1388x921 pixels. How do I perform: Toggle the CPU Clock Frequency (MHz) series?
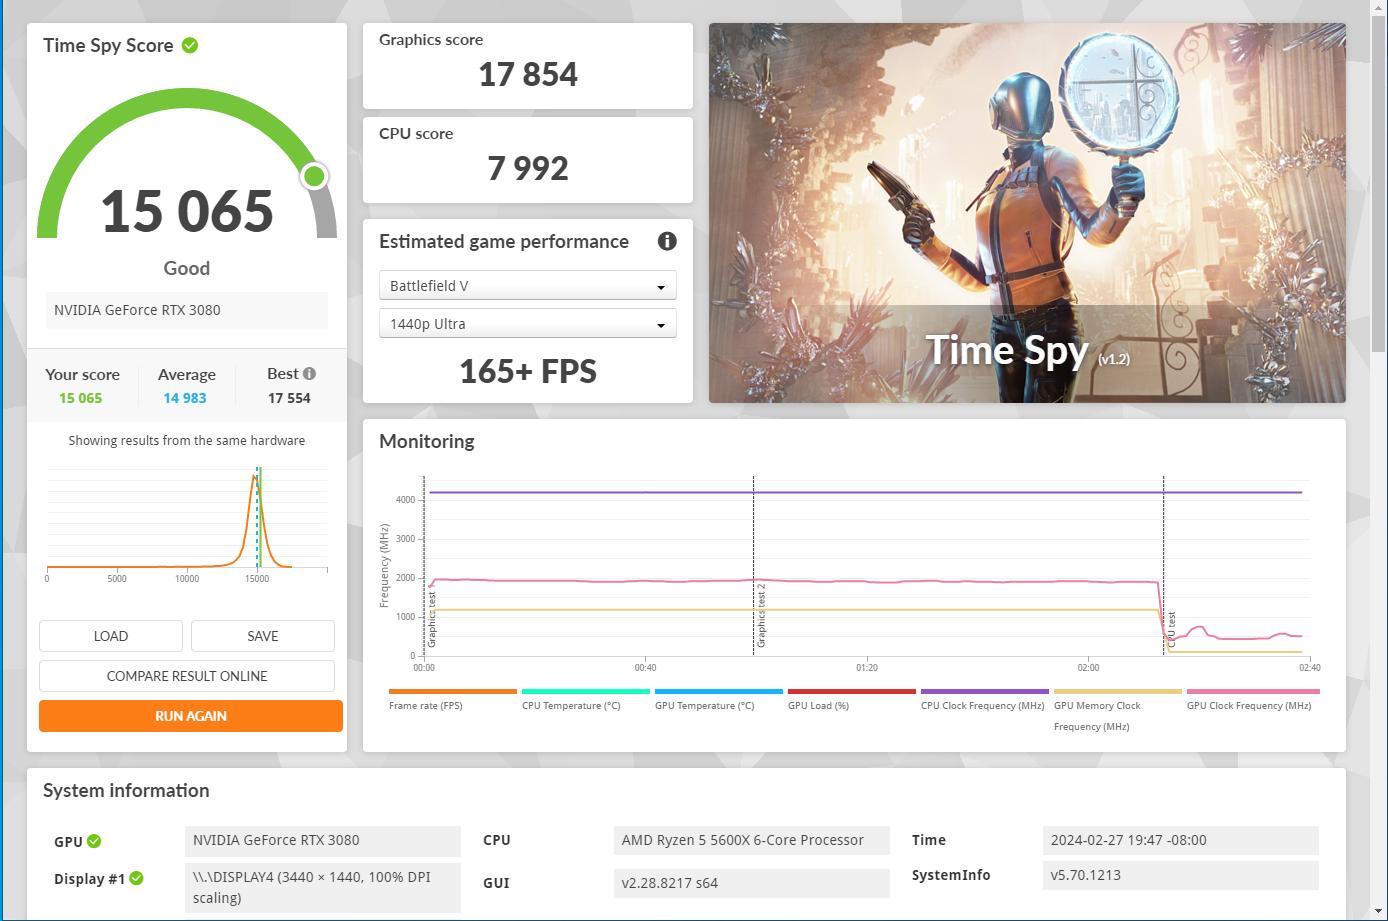[x=984, y=690]
